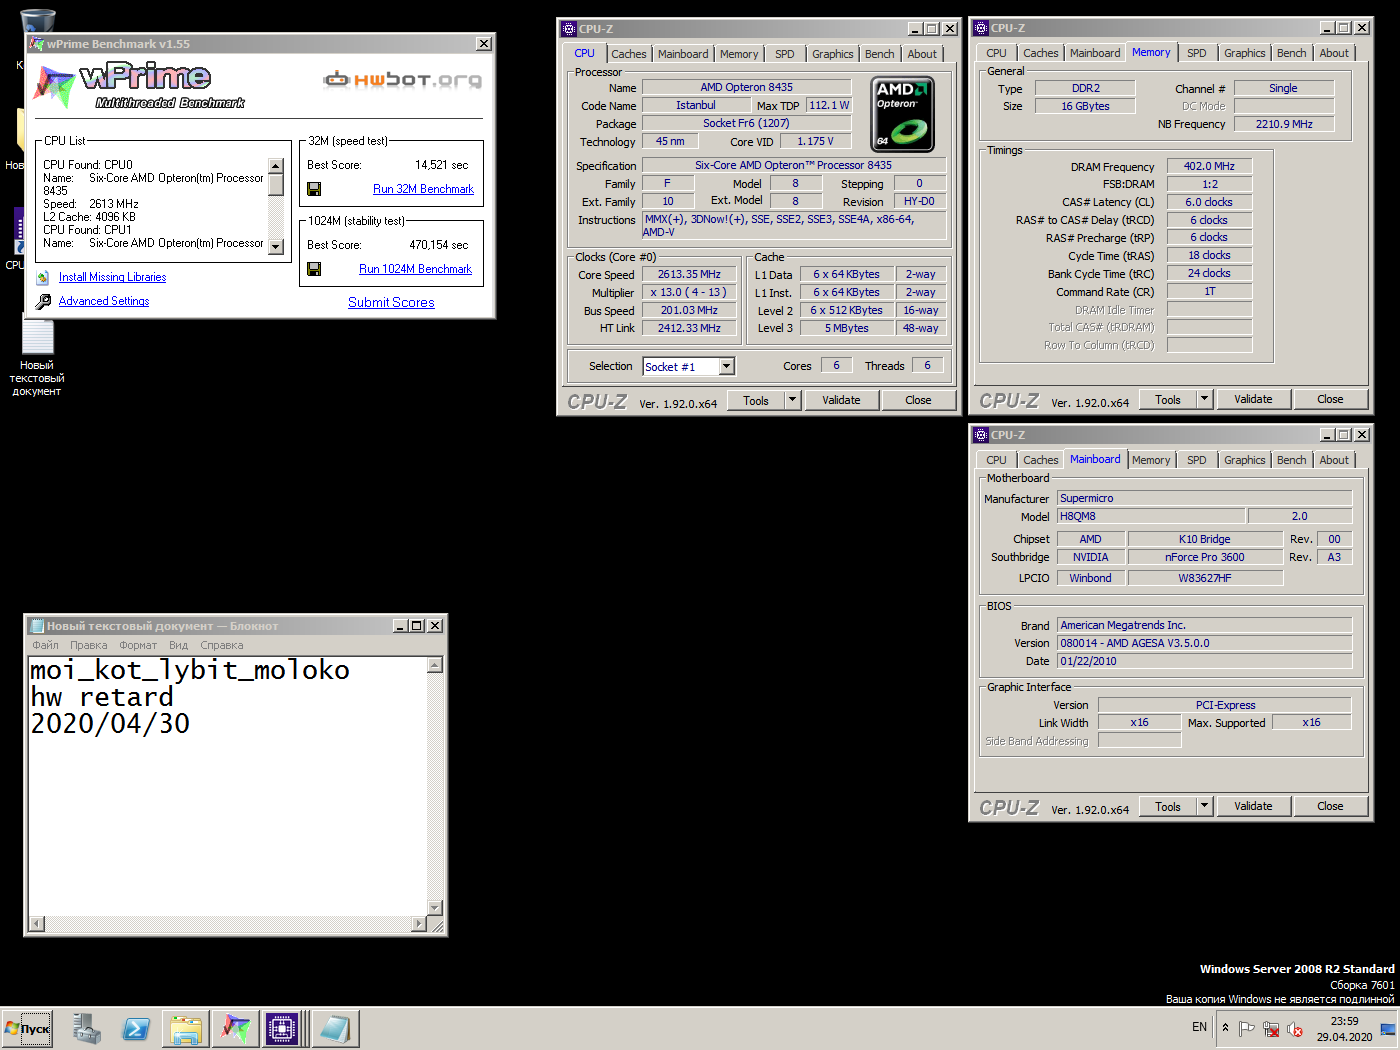Switch to CPU-Z in the taskbar

[x=283, y=1029]
